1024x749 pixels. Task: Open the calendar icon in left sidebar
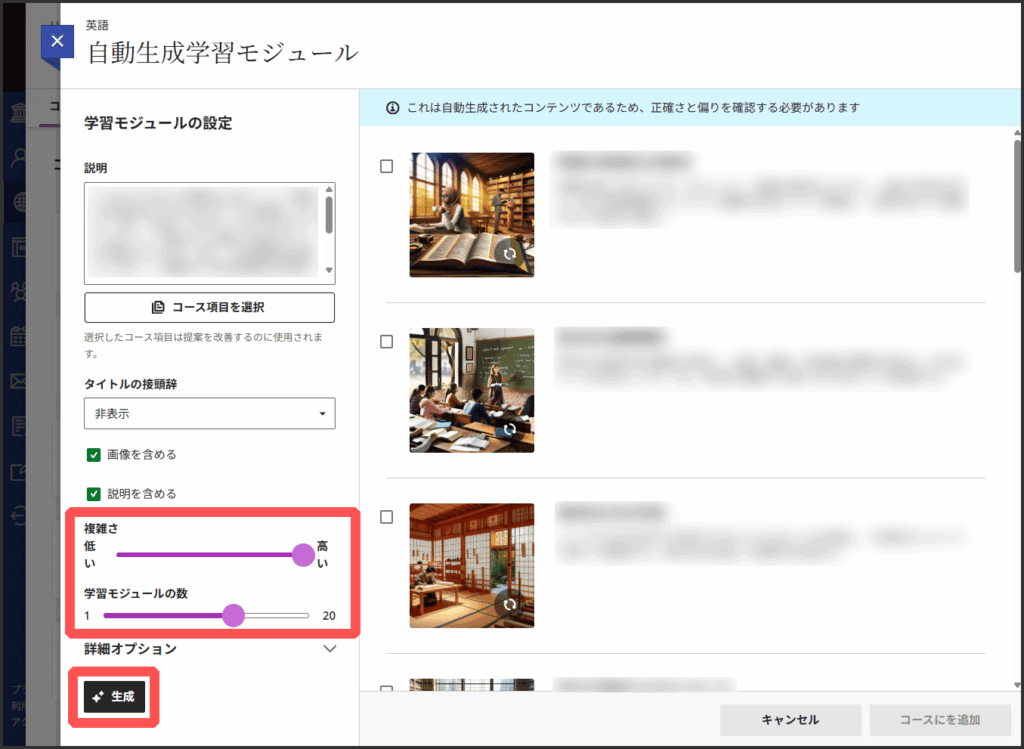[19, 337]
